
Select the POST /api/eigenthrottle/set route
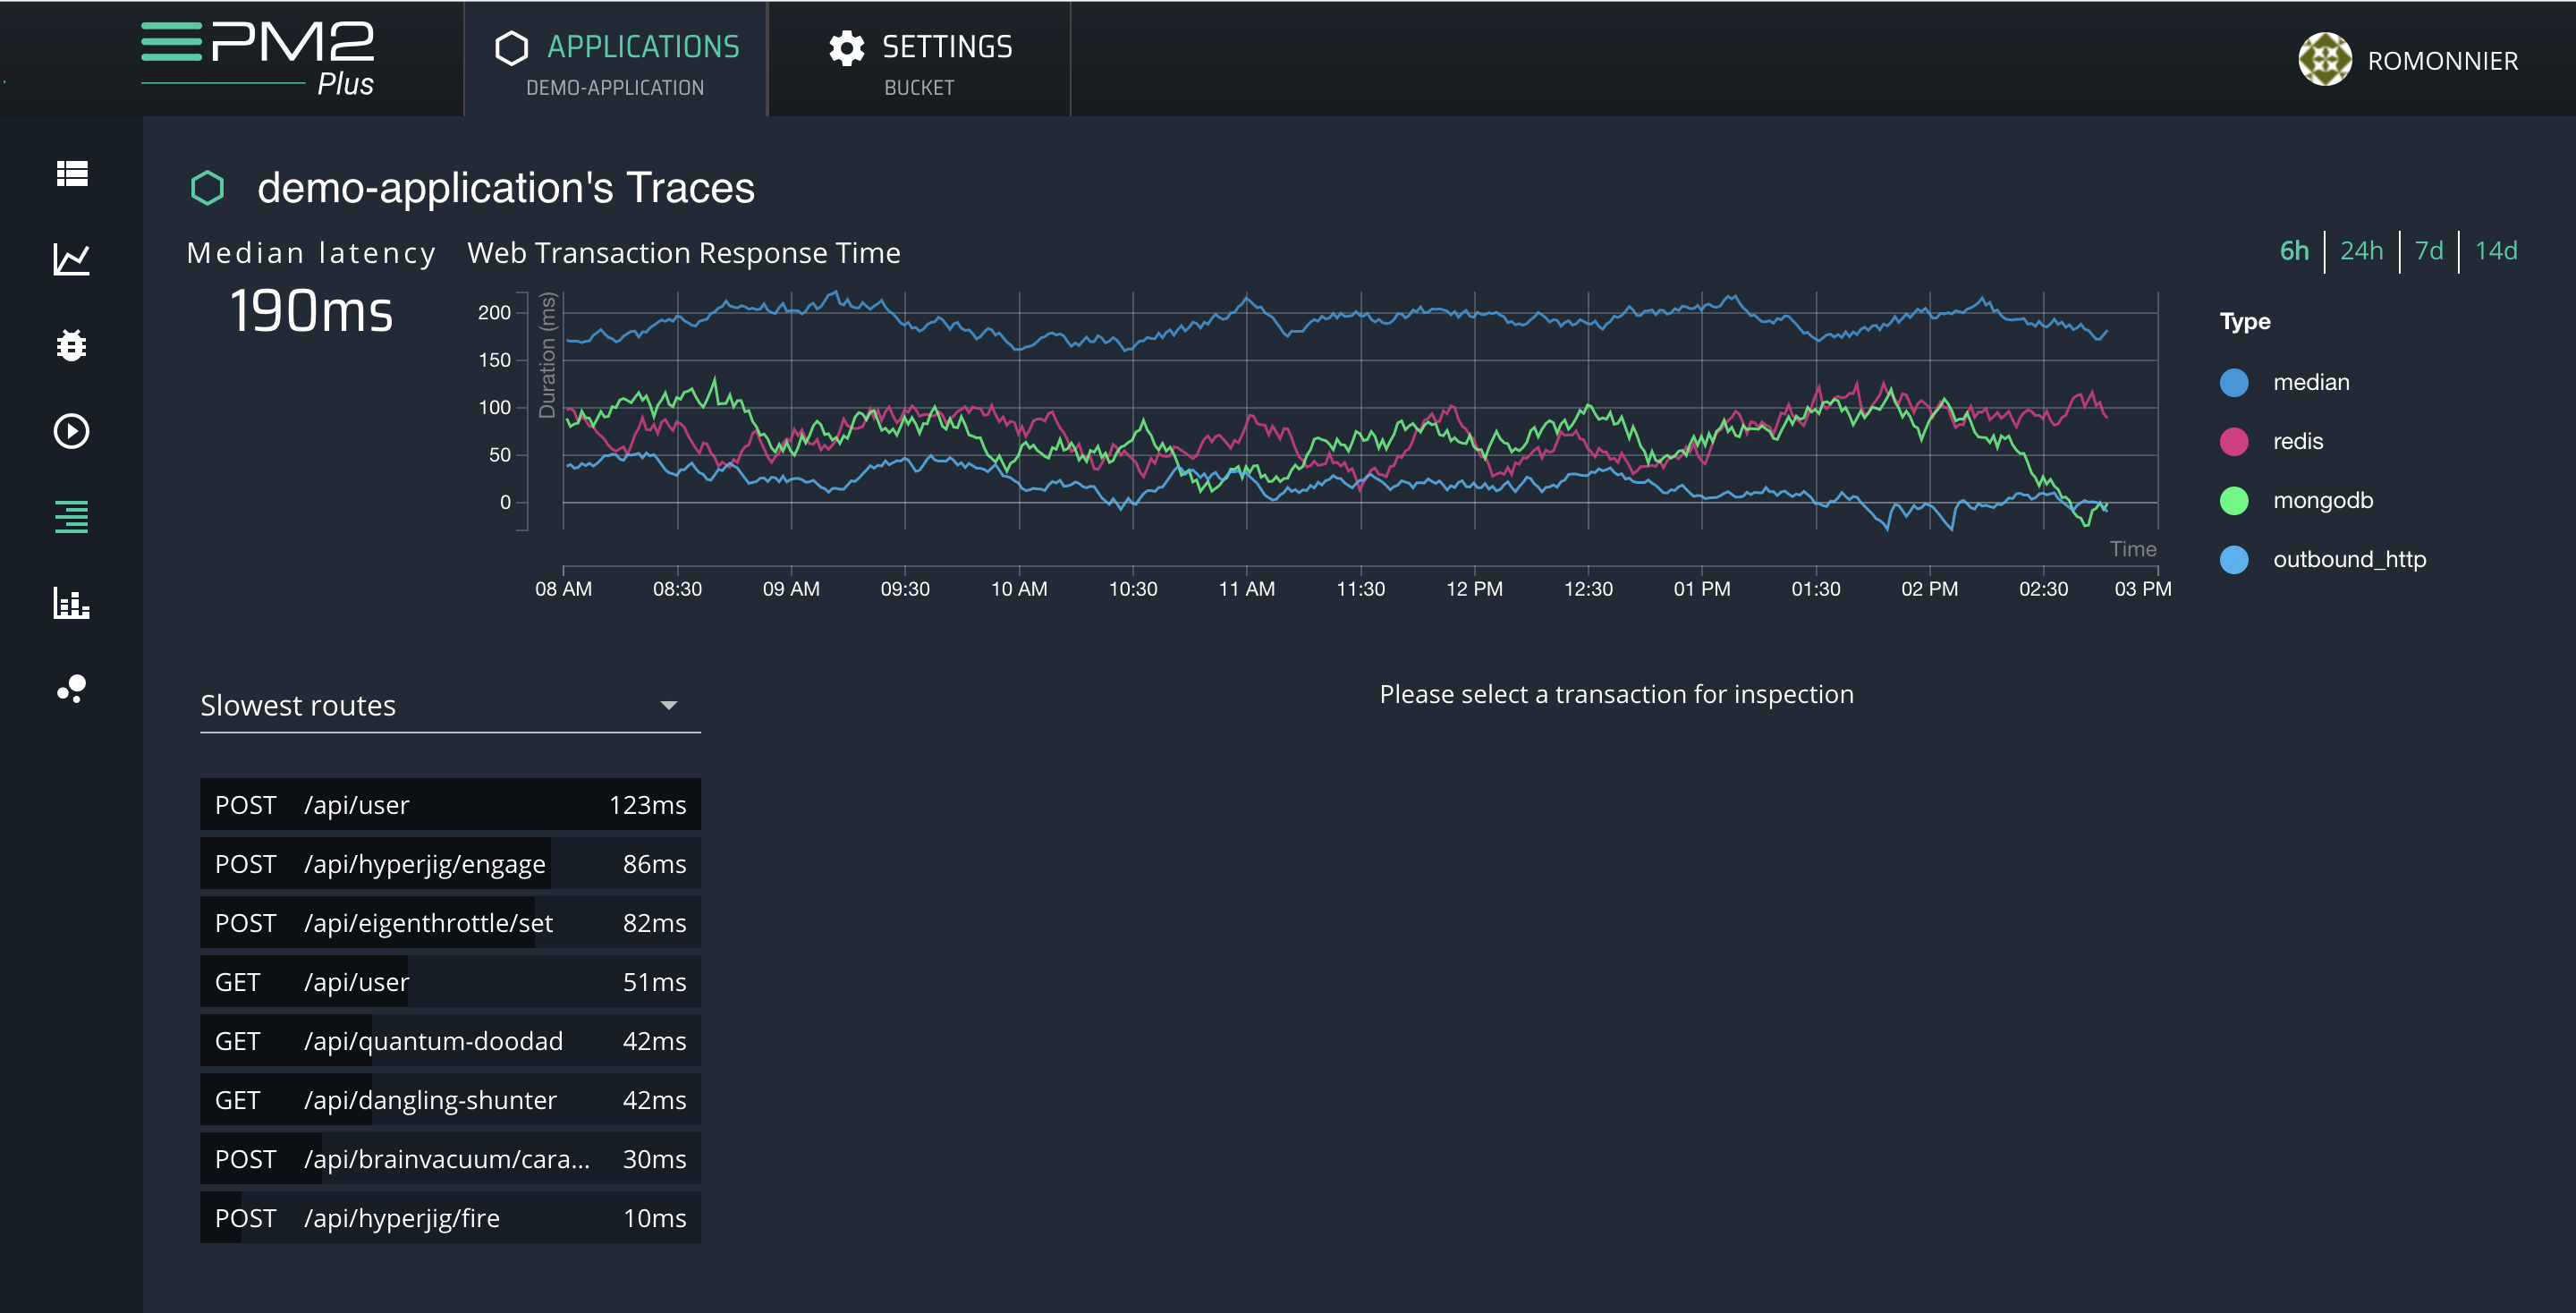(x=450, y=923)
